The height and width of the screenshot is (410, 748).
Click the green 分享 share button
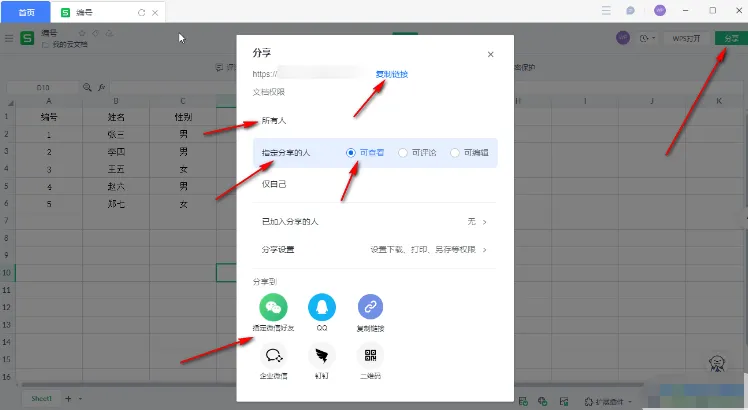[731, 38]
